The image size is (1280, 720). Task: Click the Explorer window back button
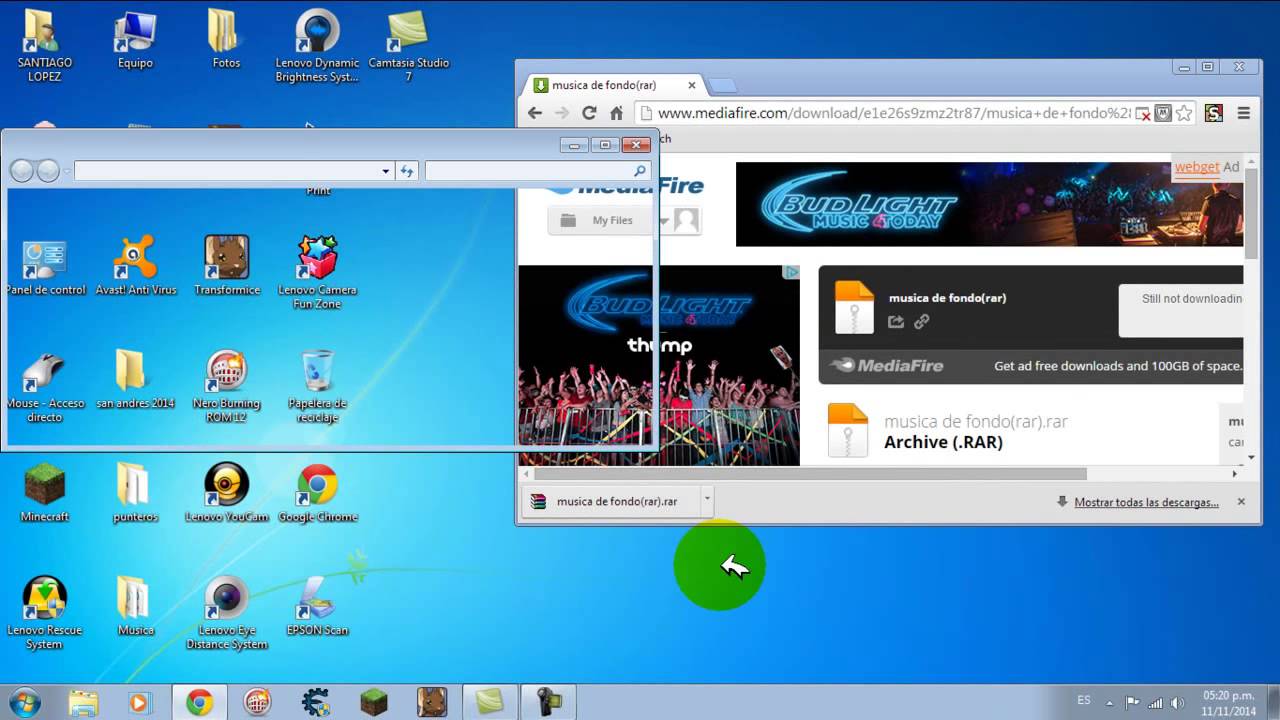pyautogui.click(x=21, y=171)
